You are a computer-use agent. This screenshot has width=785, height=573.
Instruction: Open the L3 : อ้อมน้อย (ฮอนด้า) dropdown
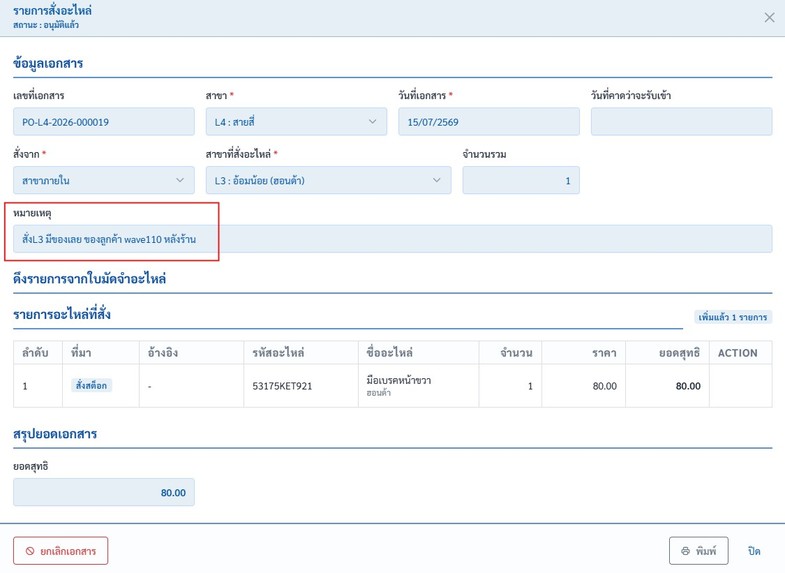(x=328, y=180)
